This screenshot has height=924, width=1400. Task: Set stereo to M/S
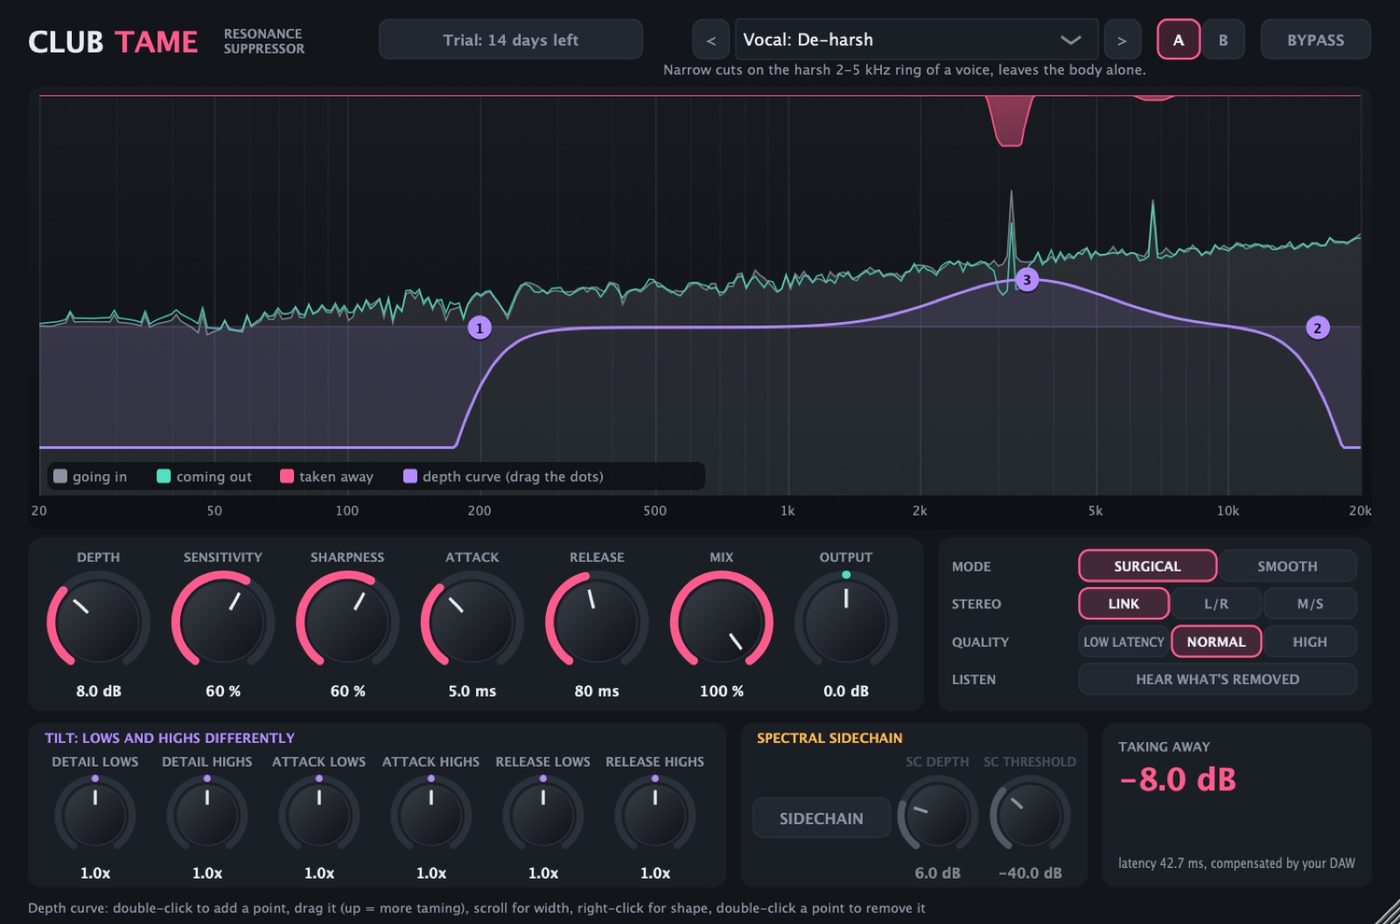(x=1310, y=604)
